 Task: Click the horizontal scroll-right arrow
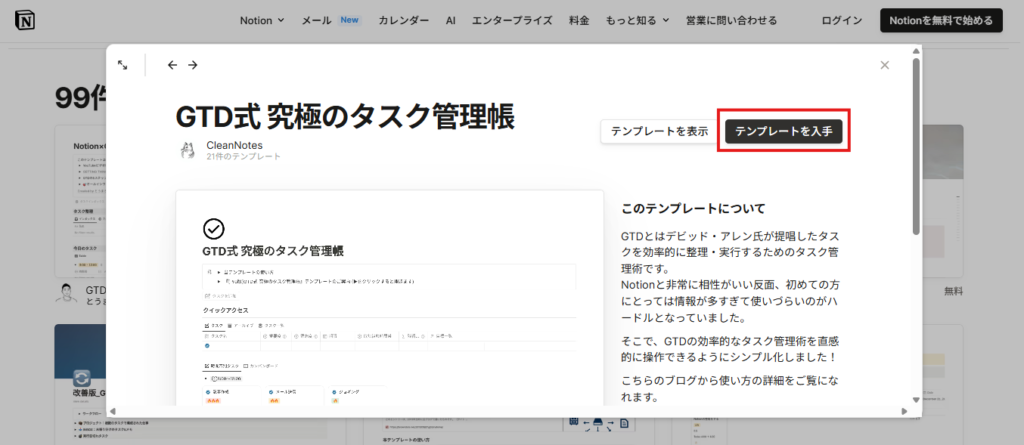pos(904,412)
